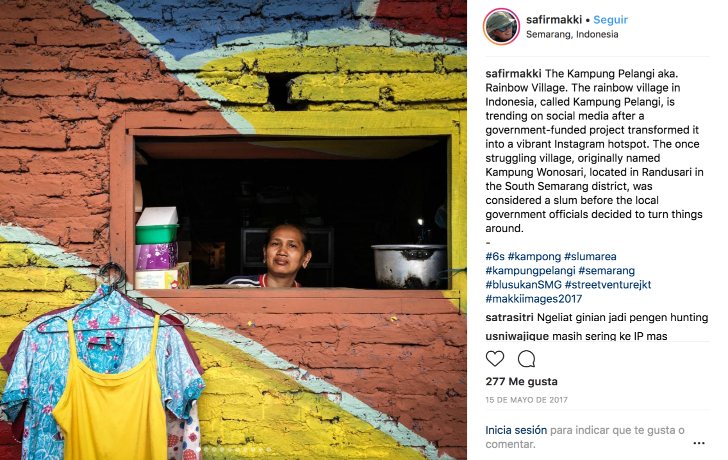Open the #makkiimages2017 hashtag
728x460 pixels.
(534, 299)
